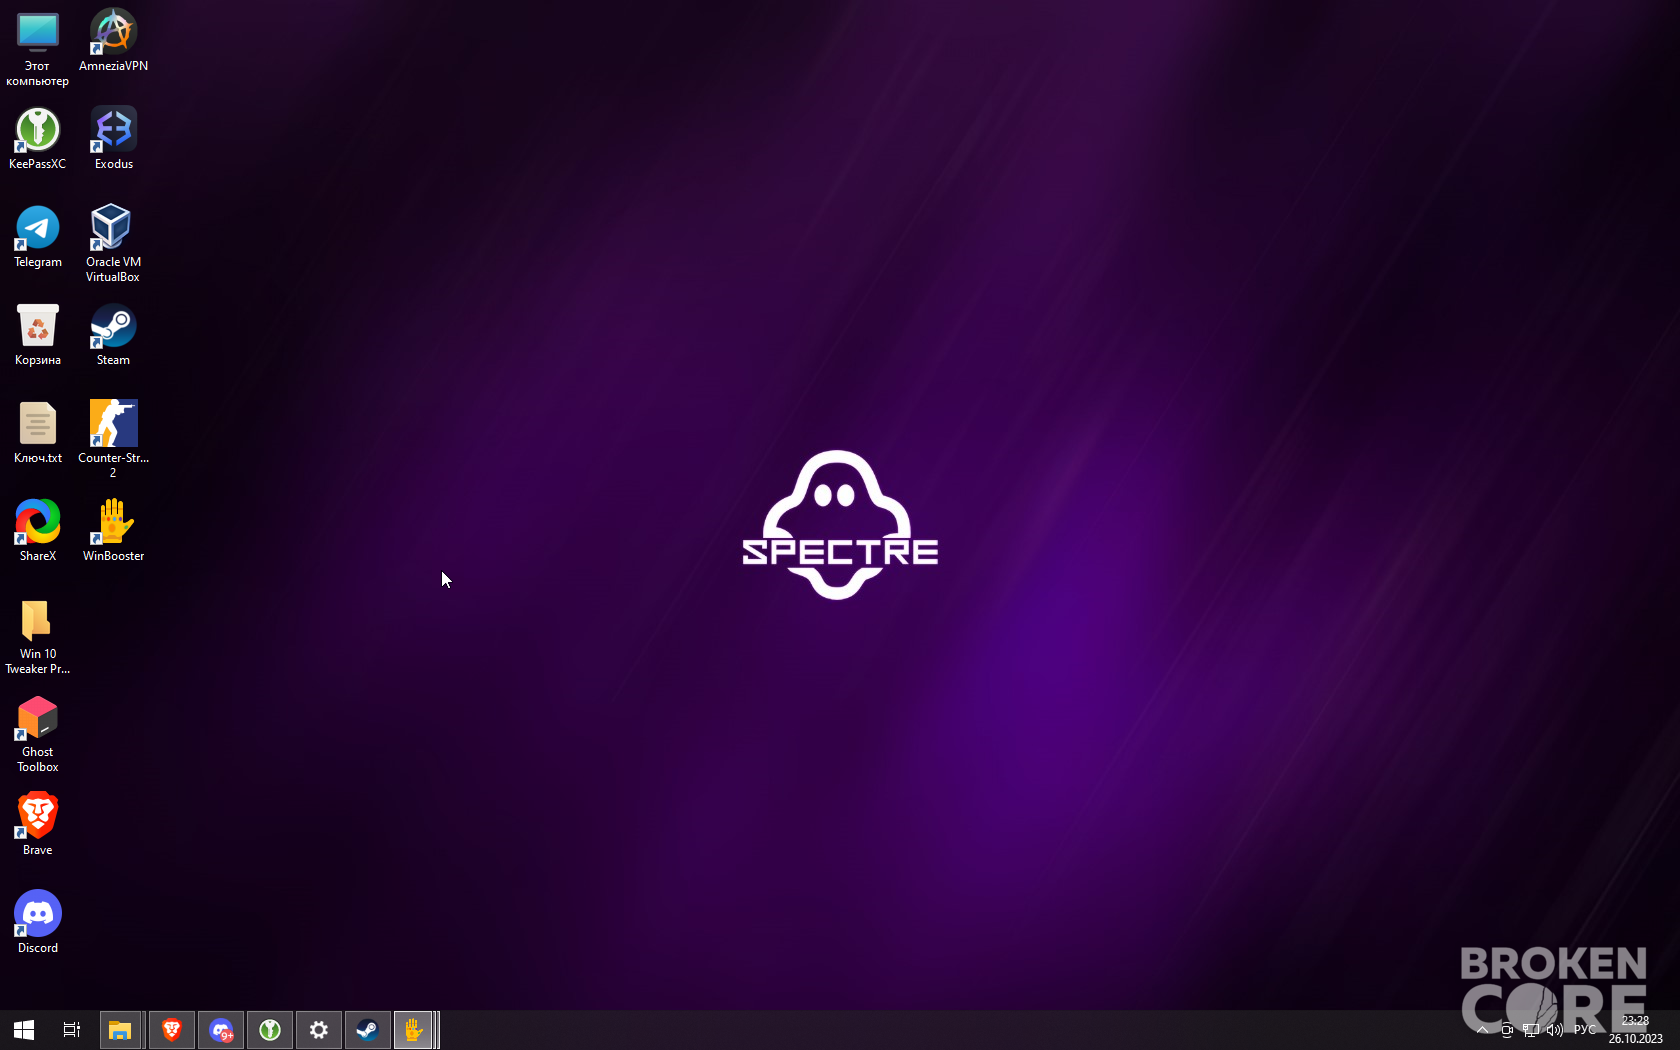This screenshot has height=1050, width=1680.
Task: Select the WinBooster desktop shortcut
Action: (x=113, y=531)
